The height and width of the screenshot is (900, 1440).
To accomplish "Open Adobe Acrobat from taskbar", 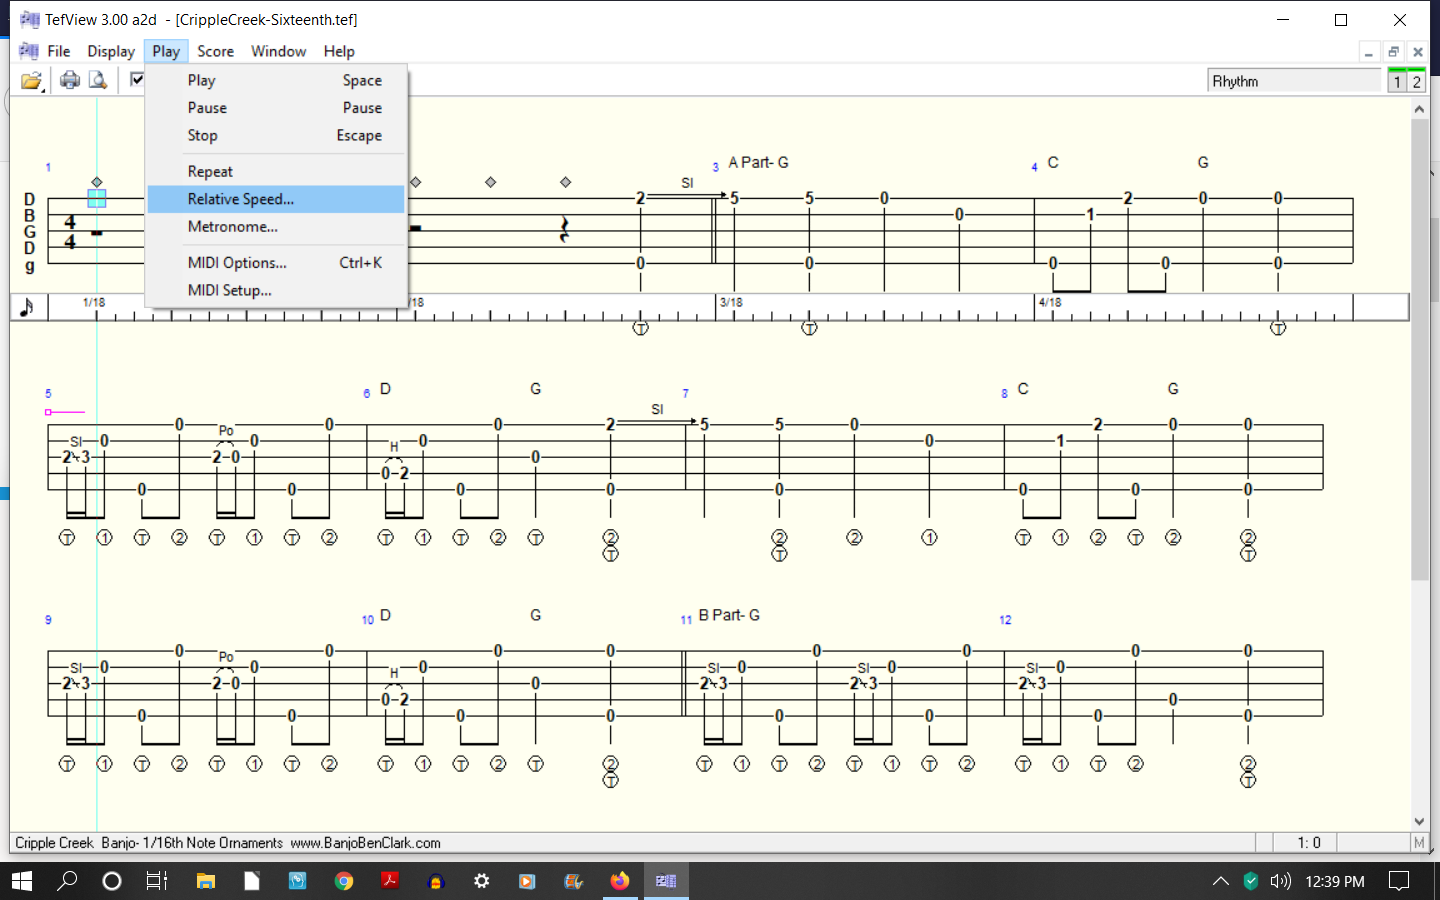I will pyautogui.click(x=390, y=881).
